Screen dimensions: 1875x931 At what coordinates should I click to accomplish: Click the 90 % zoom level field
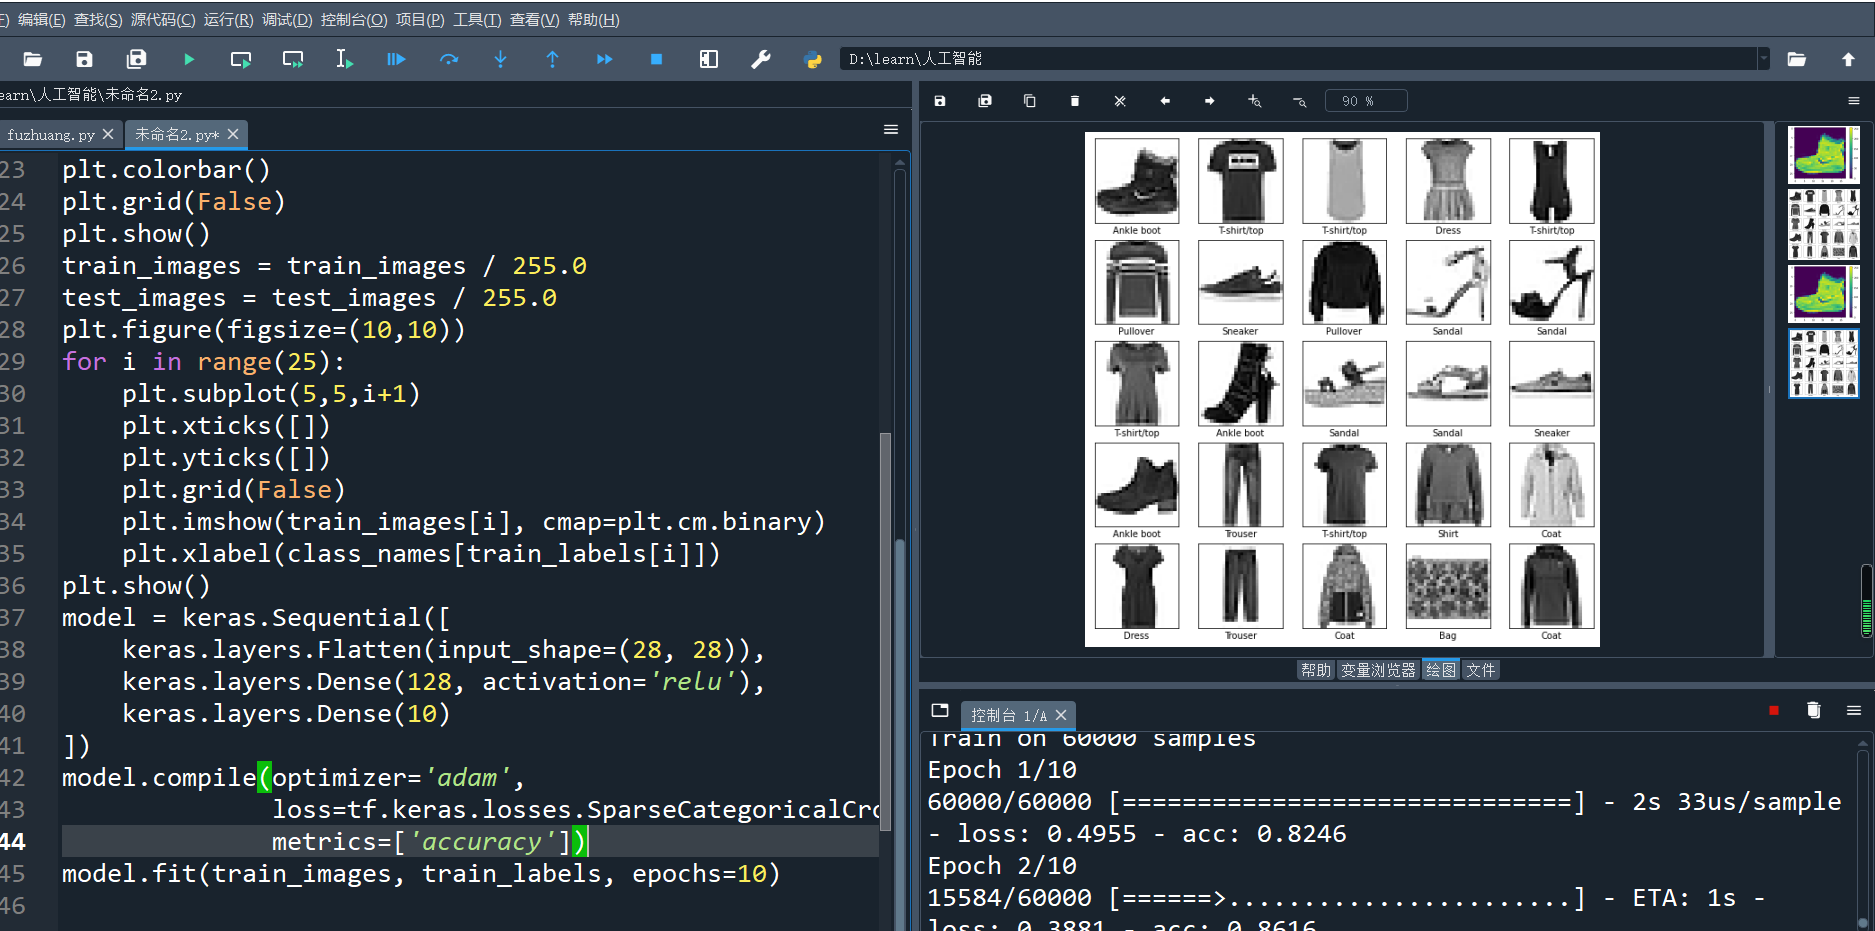click(1366, 101)
